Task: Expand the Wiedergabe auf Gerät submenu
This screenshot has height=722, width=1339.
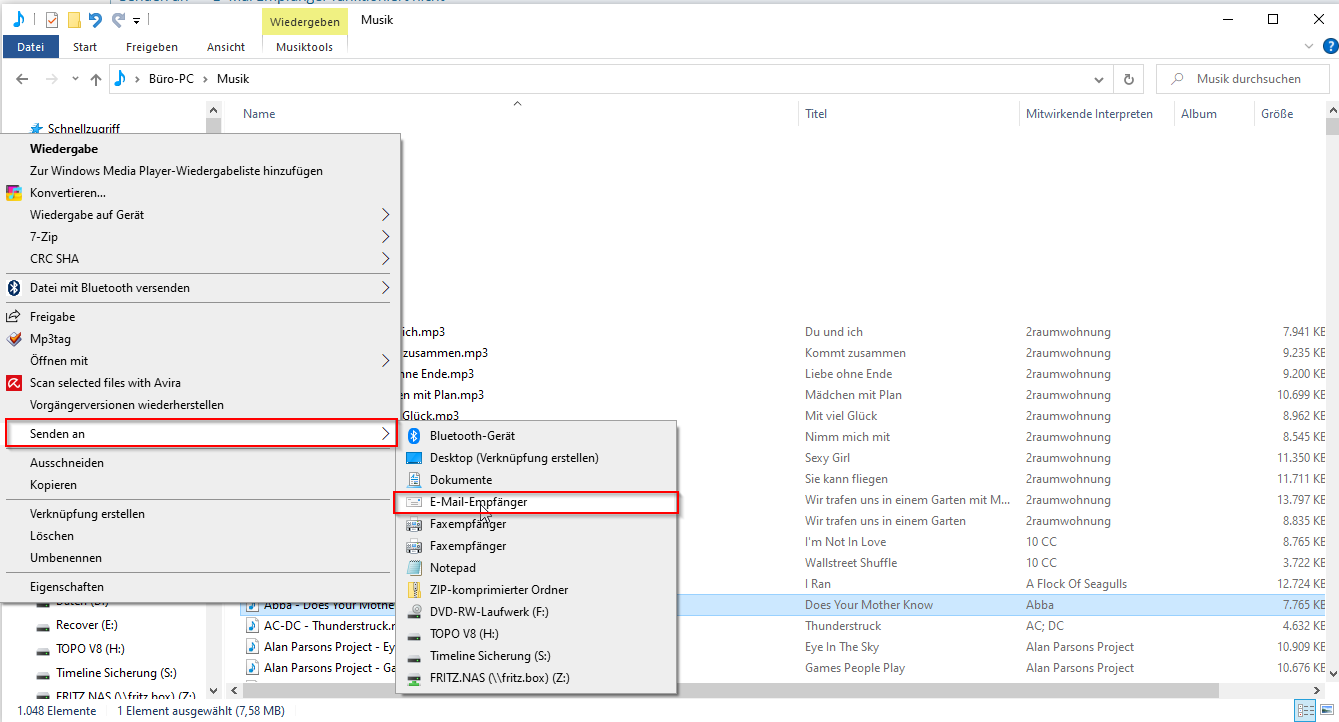Action: 386,215
